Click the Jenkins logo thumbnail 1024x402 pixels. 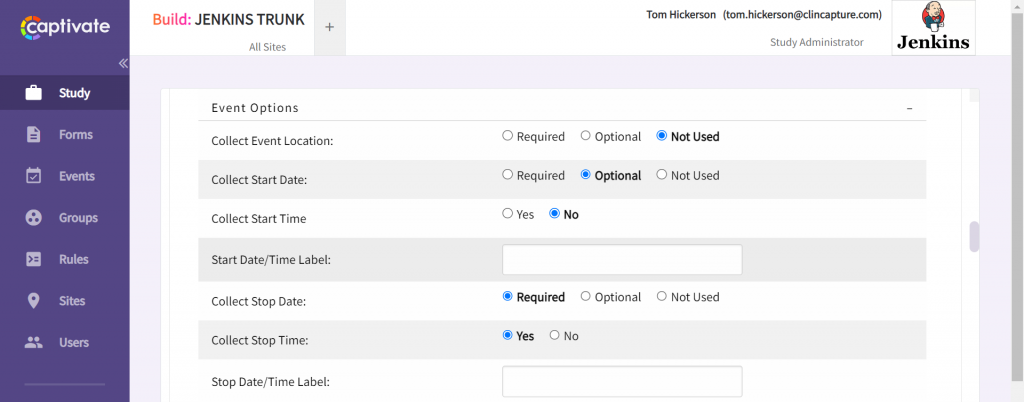[x=933, y=28]
